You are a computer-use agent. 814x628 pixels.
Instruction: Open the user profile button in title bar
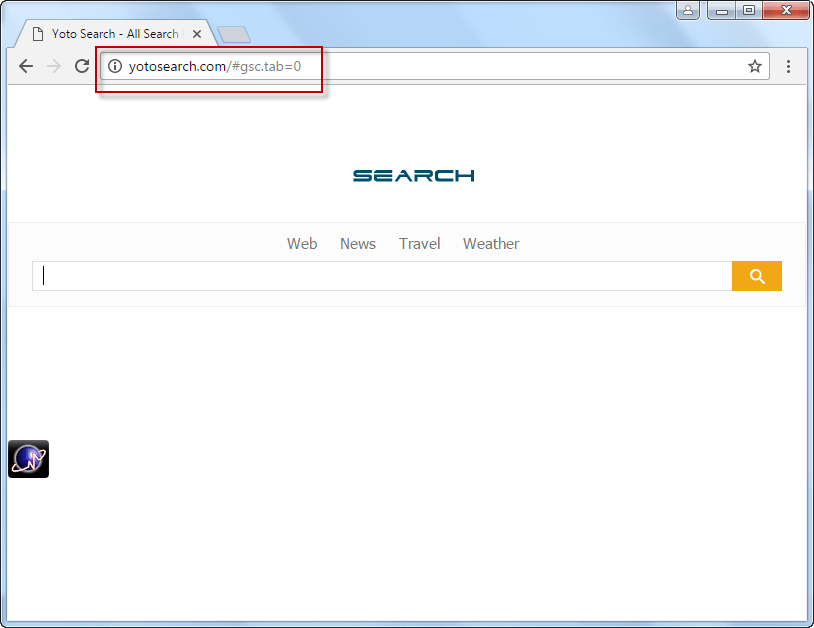(x=688, y=10)
